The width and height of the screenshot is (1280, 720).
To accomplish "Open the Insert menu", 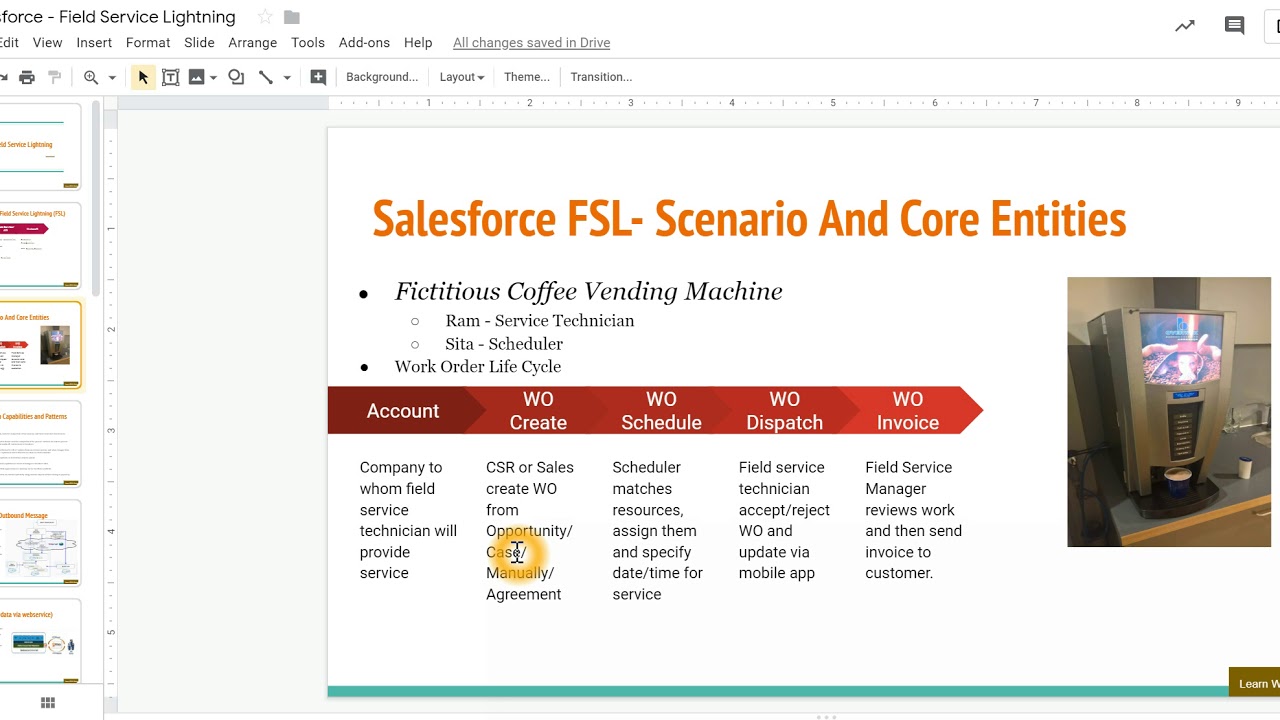I will [94, 43].
